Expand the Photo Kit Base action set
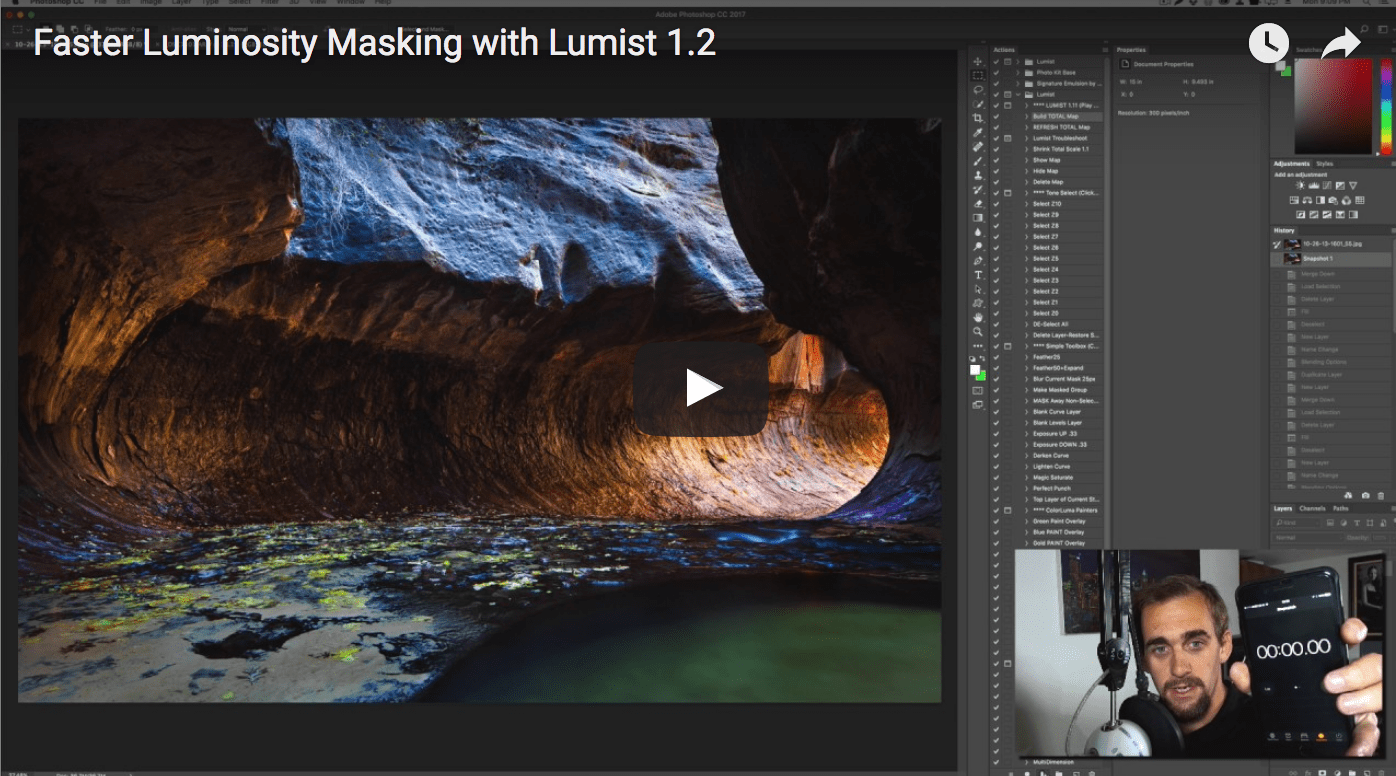The image size is (1396, 776). [x=1018, y=73]
